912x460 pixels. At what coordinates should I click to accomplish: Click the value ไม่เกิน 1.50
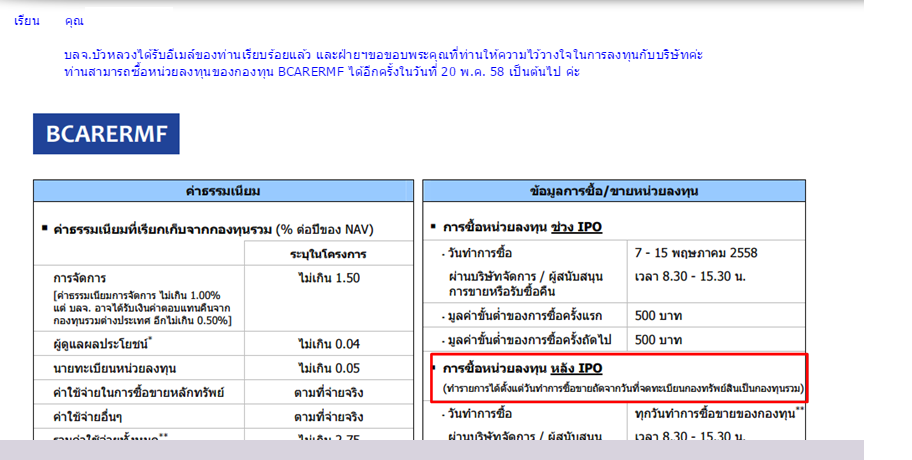coord(329,278)
